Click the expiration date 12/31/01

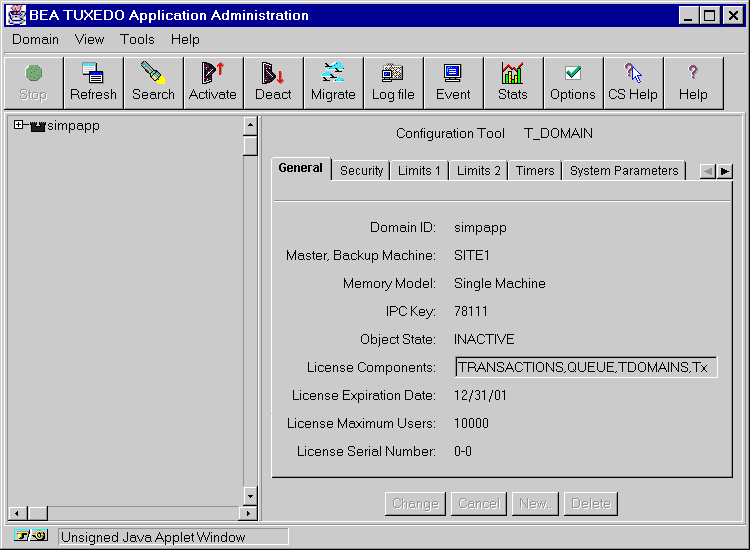[480, 396]
